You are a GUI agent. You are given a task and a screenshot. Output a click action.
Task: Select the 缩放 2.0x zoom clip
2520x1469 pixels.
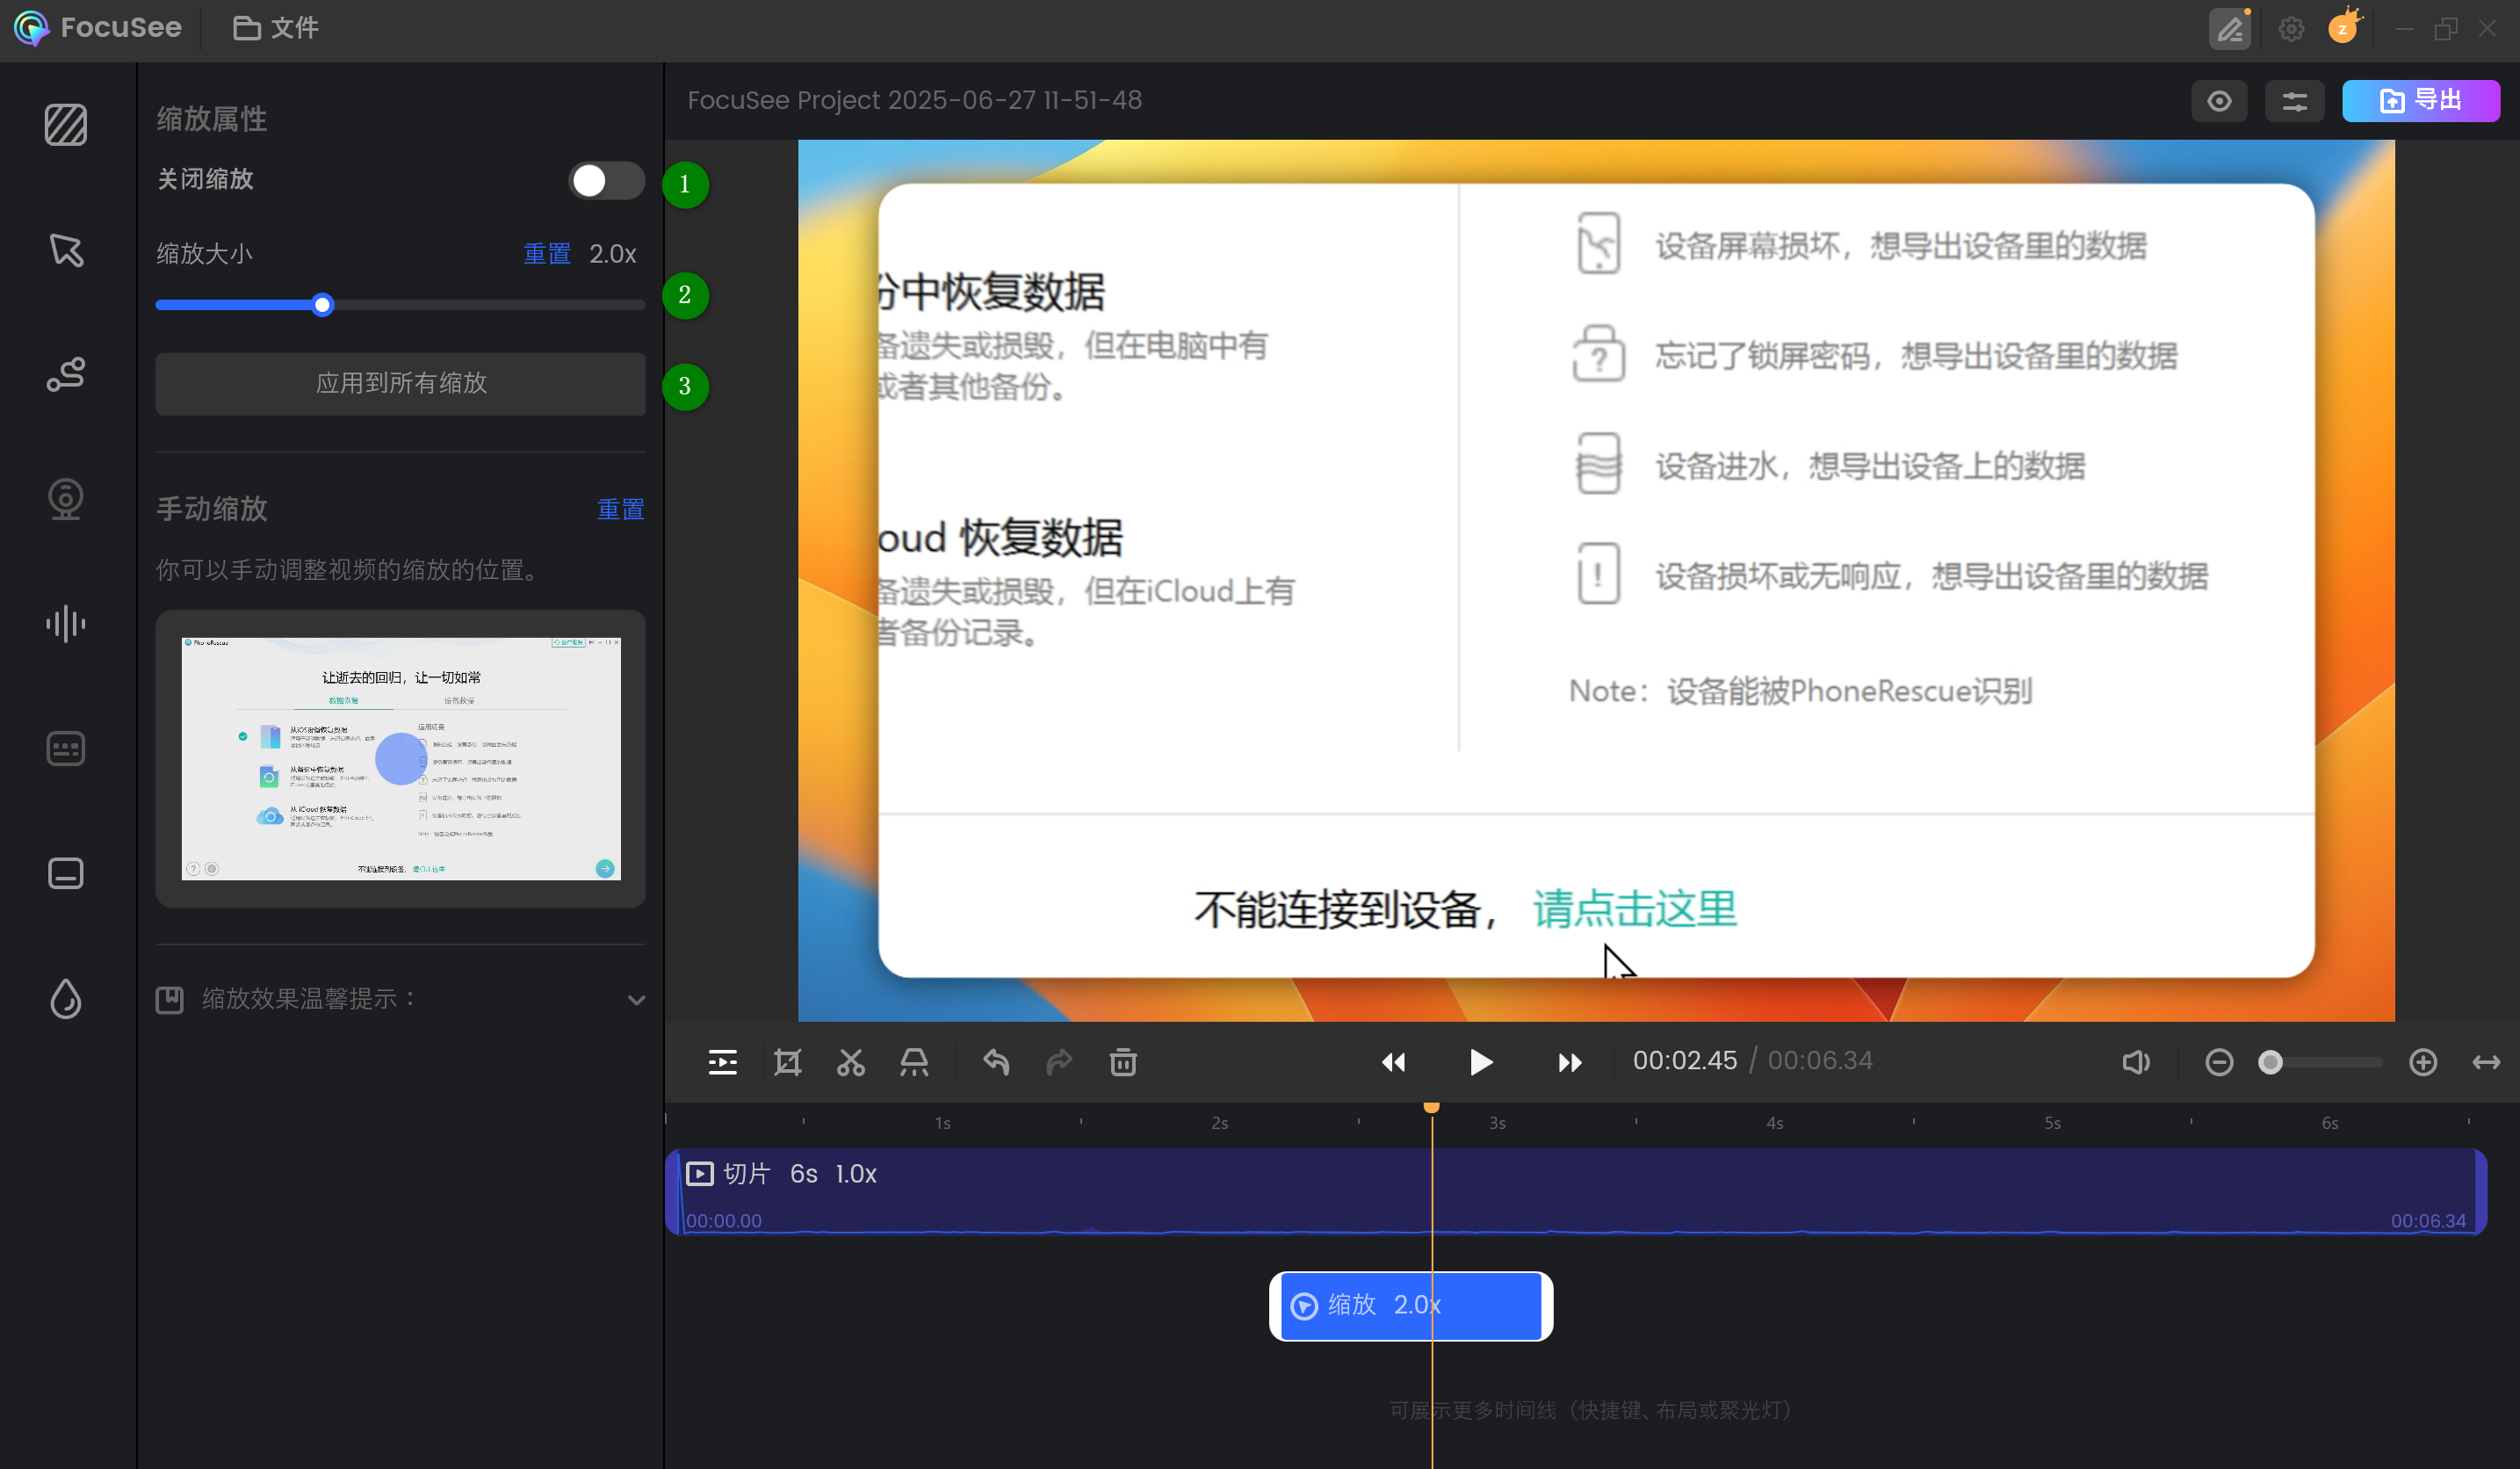(1411, 1306)
